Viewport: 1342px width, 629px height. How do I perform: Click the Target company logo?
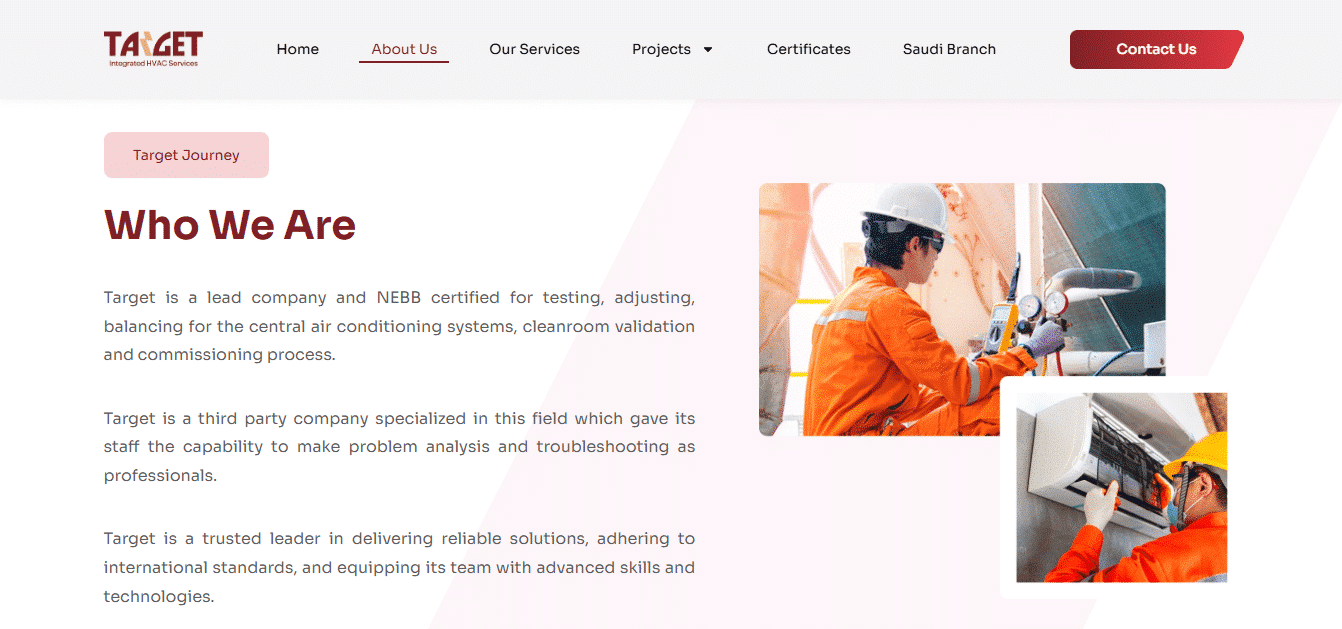click(x=153, y=44)
